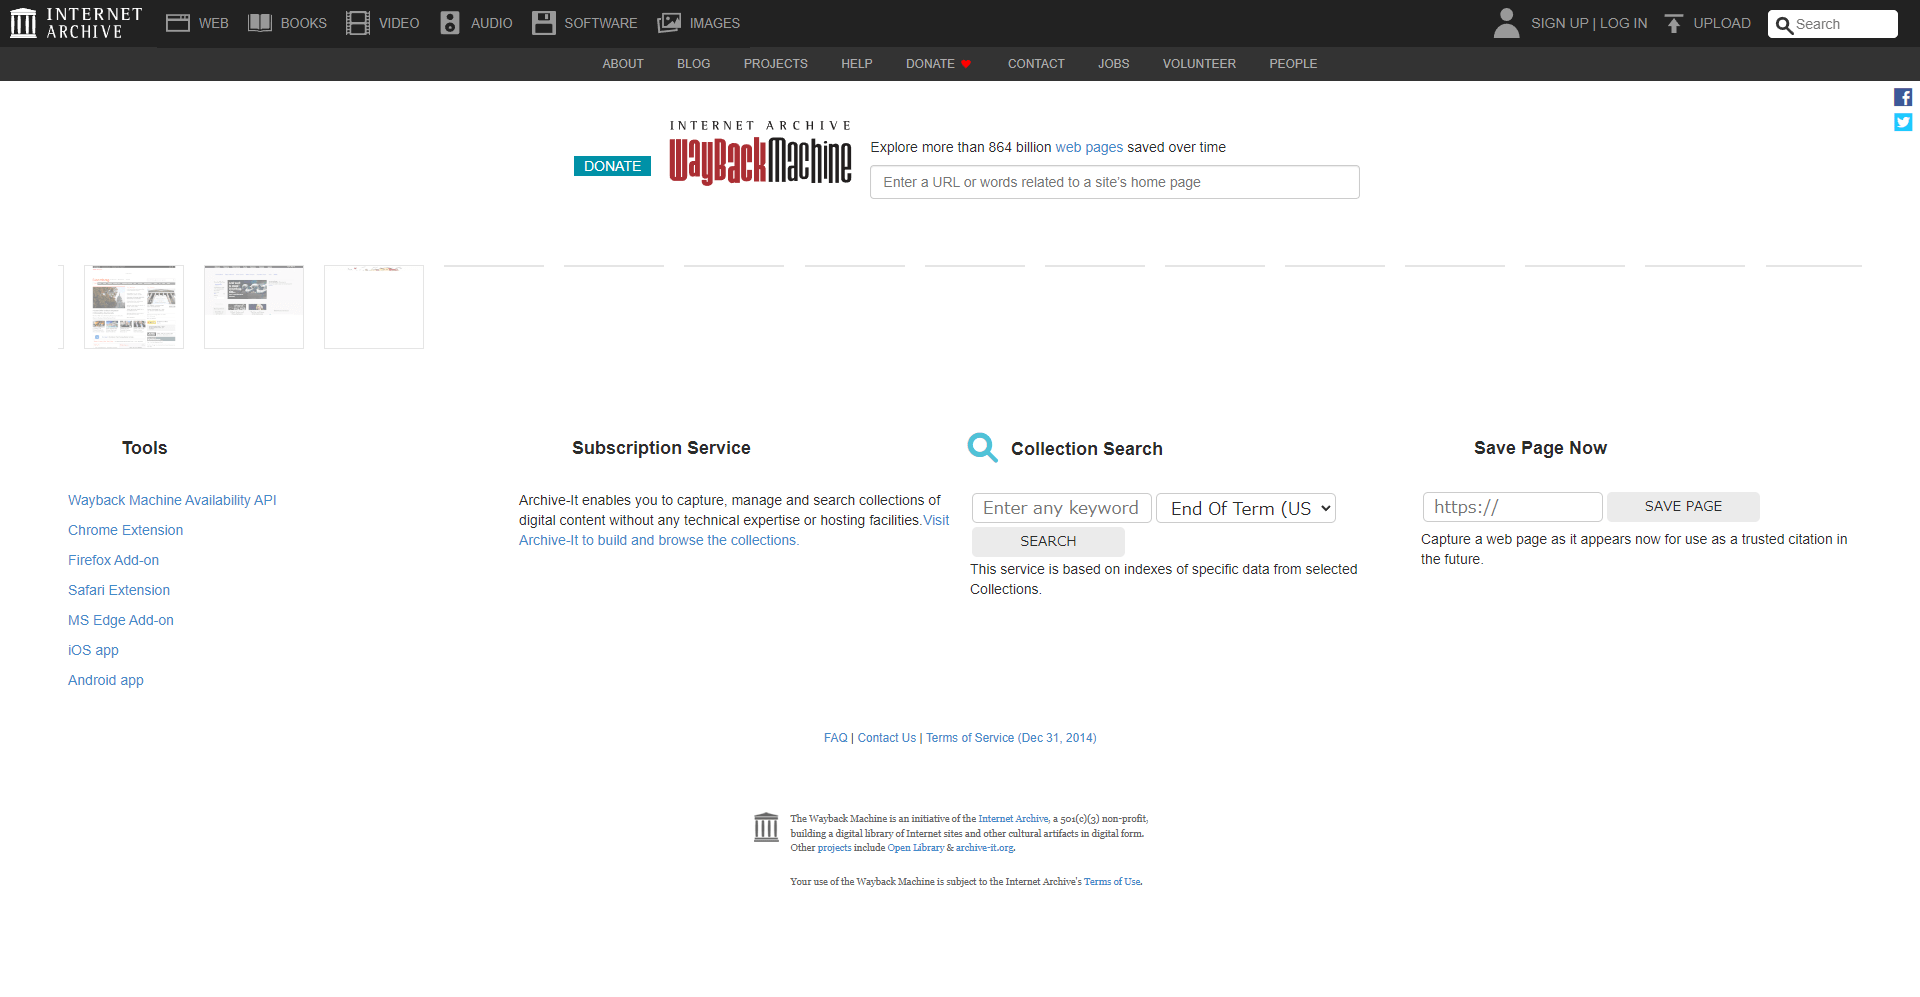Share on Facebook icon
Image resolution: width=1920 pixels, height=997 pixels.
coord(1903,97)
